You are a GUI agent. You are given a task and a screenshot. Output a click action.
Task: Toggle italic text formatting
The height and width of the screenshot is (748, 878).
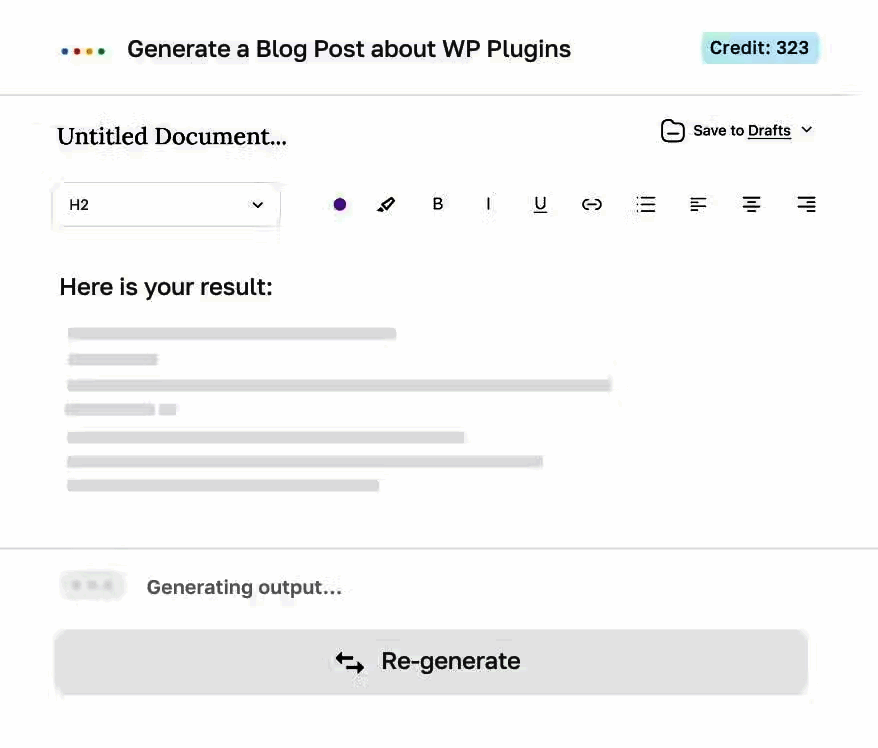pos(488,204)
